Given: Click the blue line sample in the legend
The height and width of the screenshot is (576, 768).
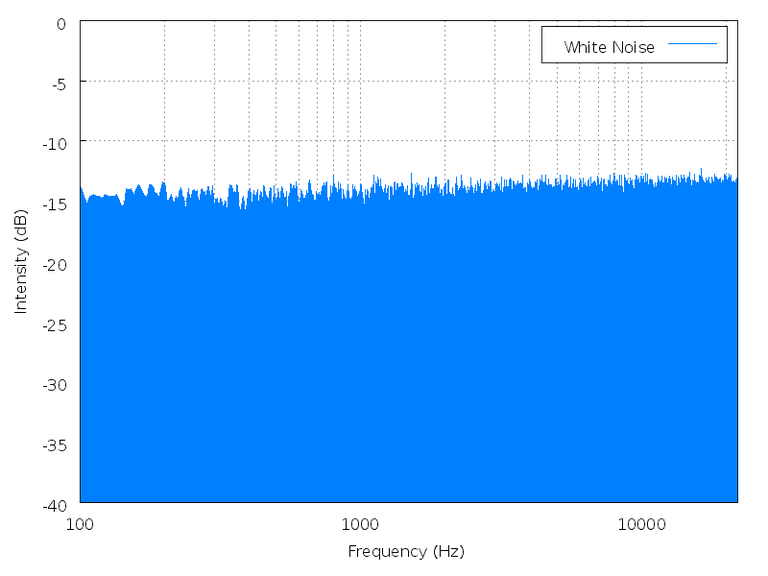Looking at the screenshot, I should 692,44.
